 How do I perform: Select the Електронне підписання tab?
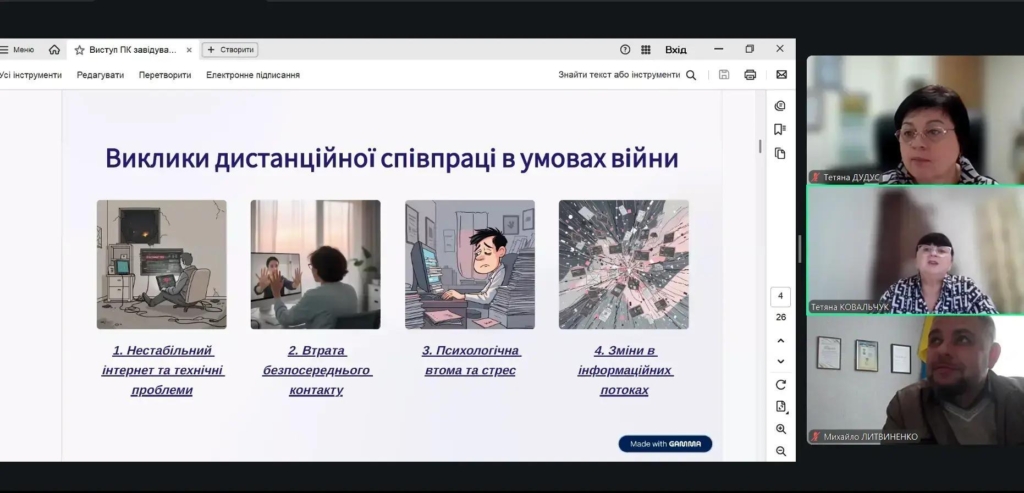(253, 75)
